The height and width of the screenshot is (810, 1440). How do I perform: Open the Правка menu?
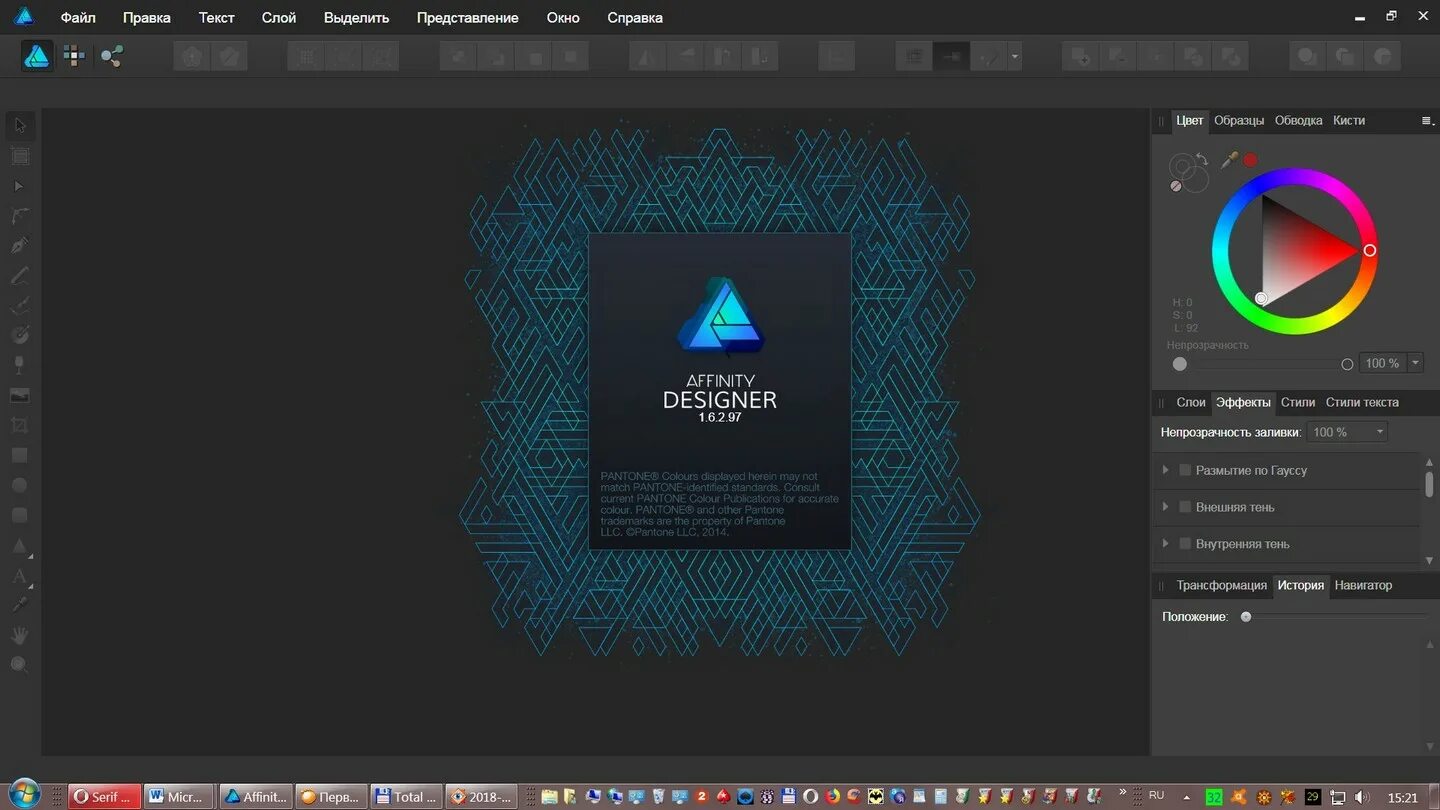tap(146, 18)
